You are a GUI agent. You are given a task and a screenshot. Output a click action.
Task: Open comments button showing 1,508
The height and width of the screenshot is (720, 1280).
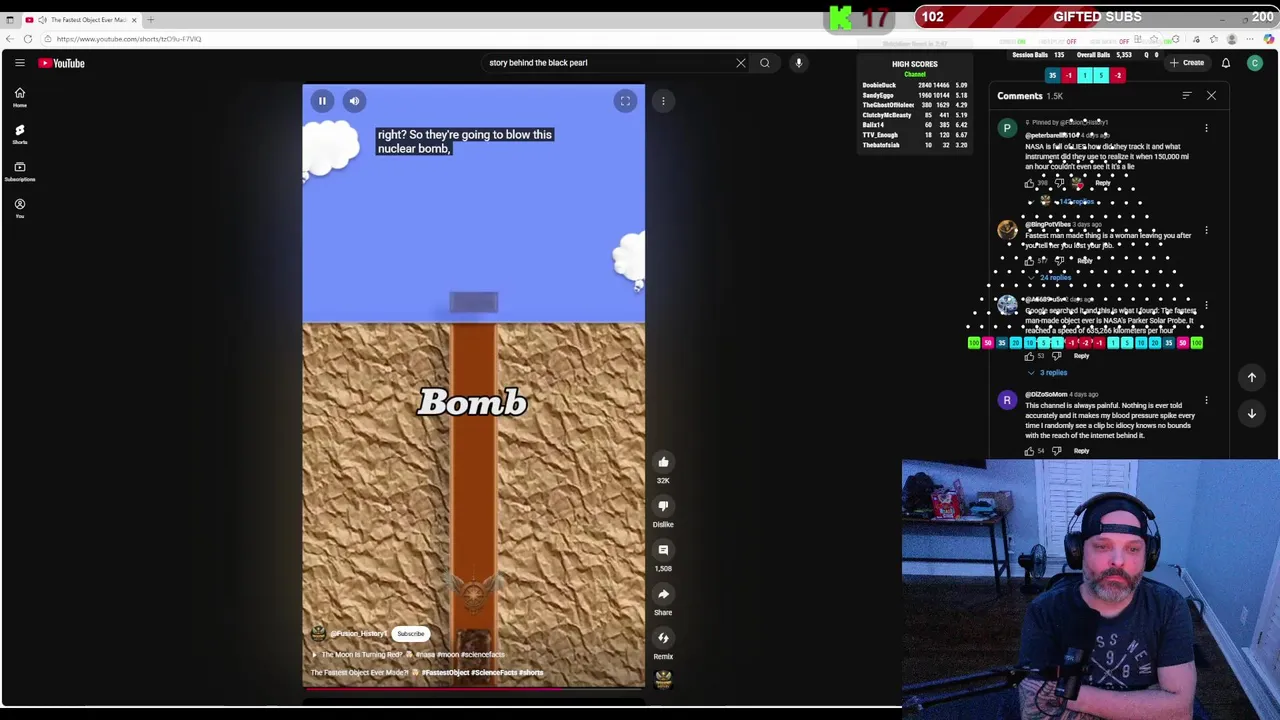pyautogui.click(x=663, y=550)
